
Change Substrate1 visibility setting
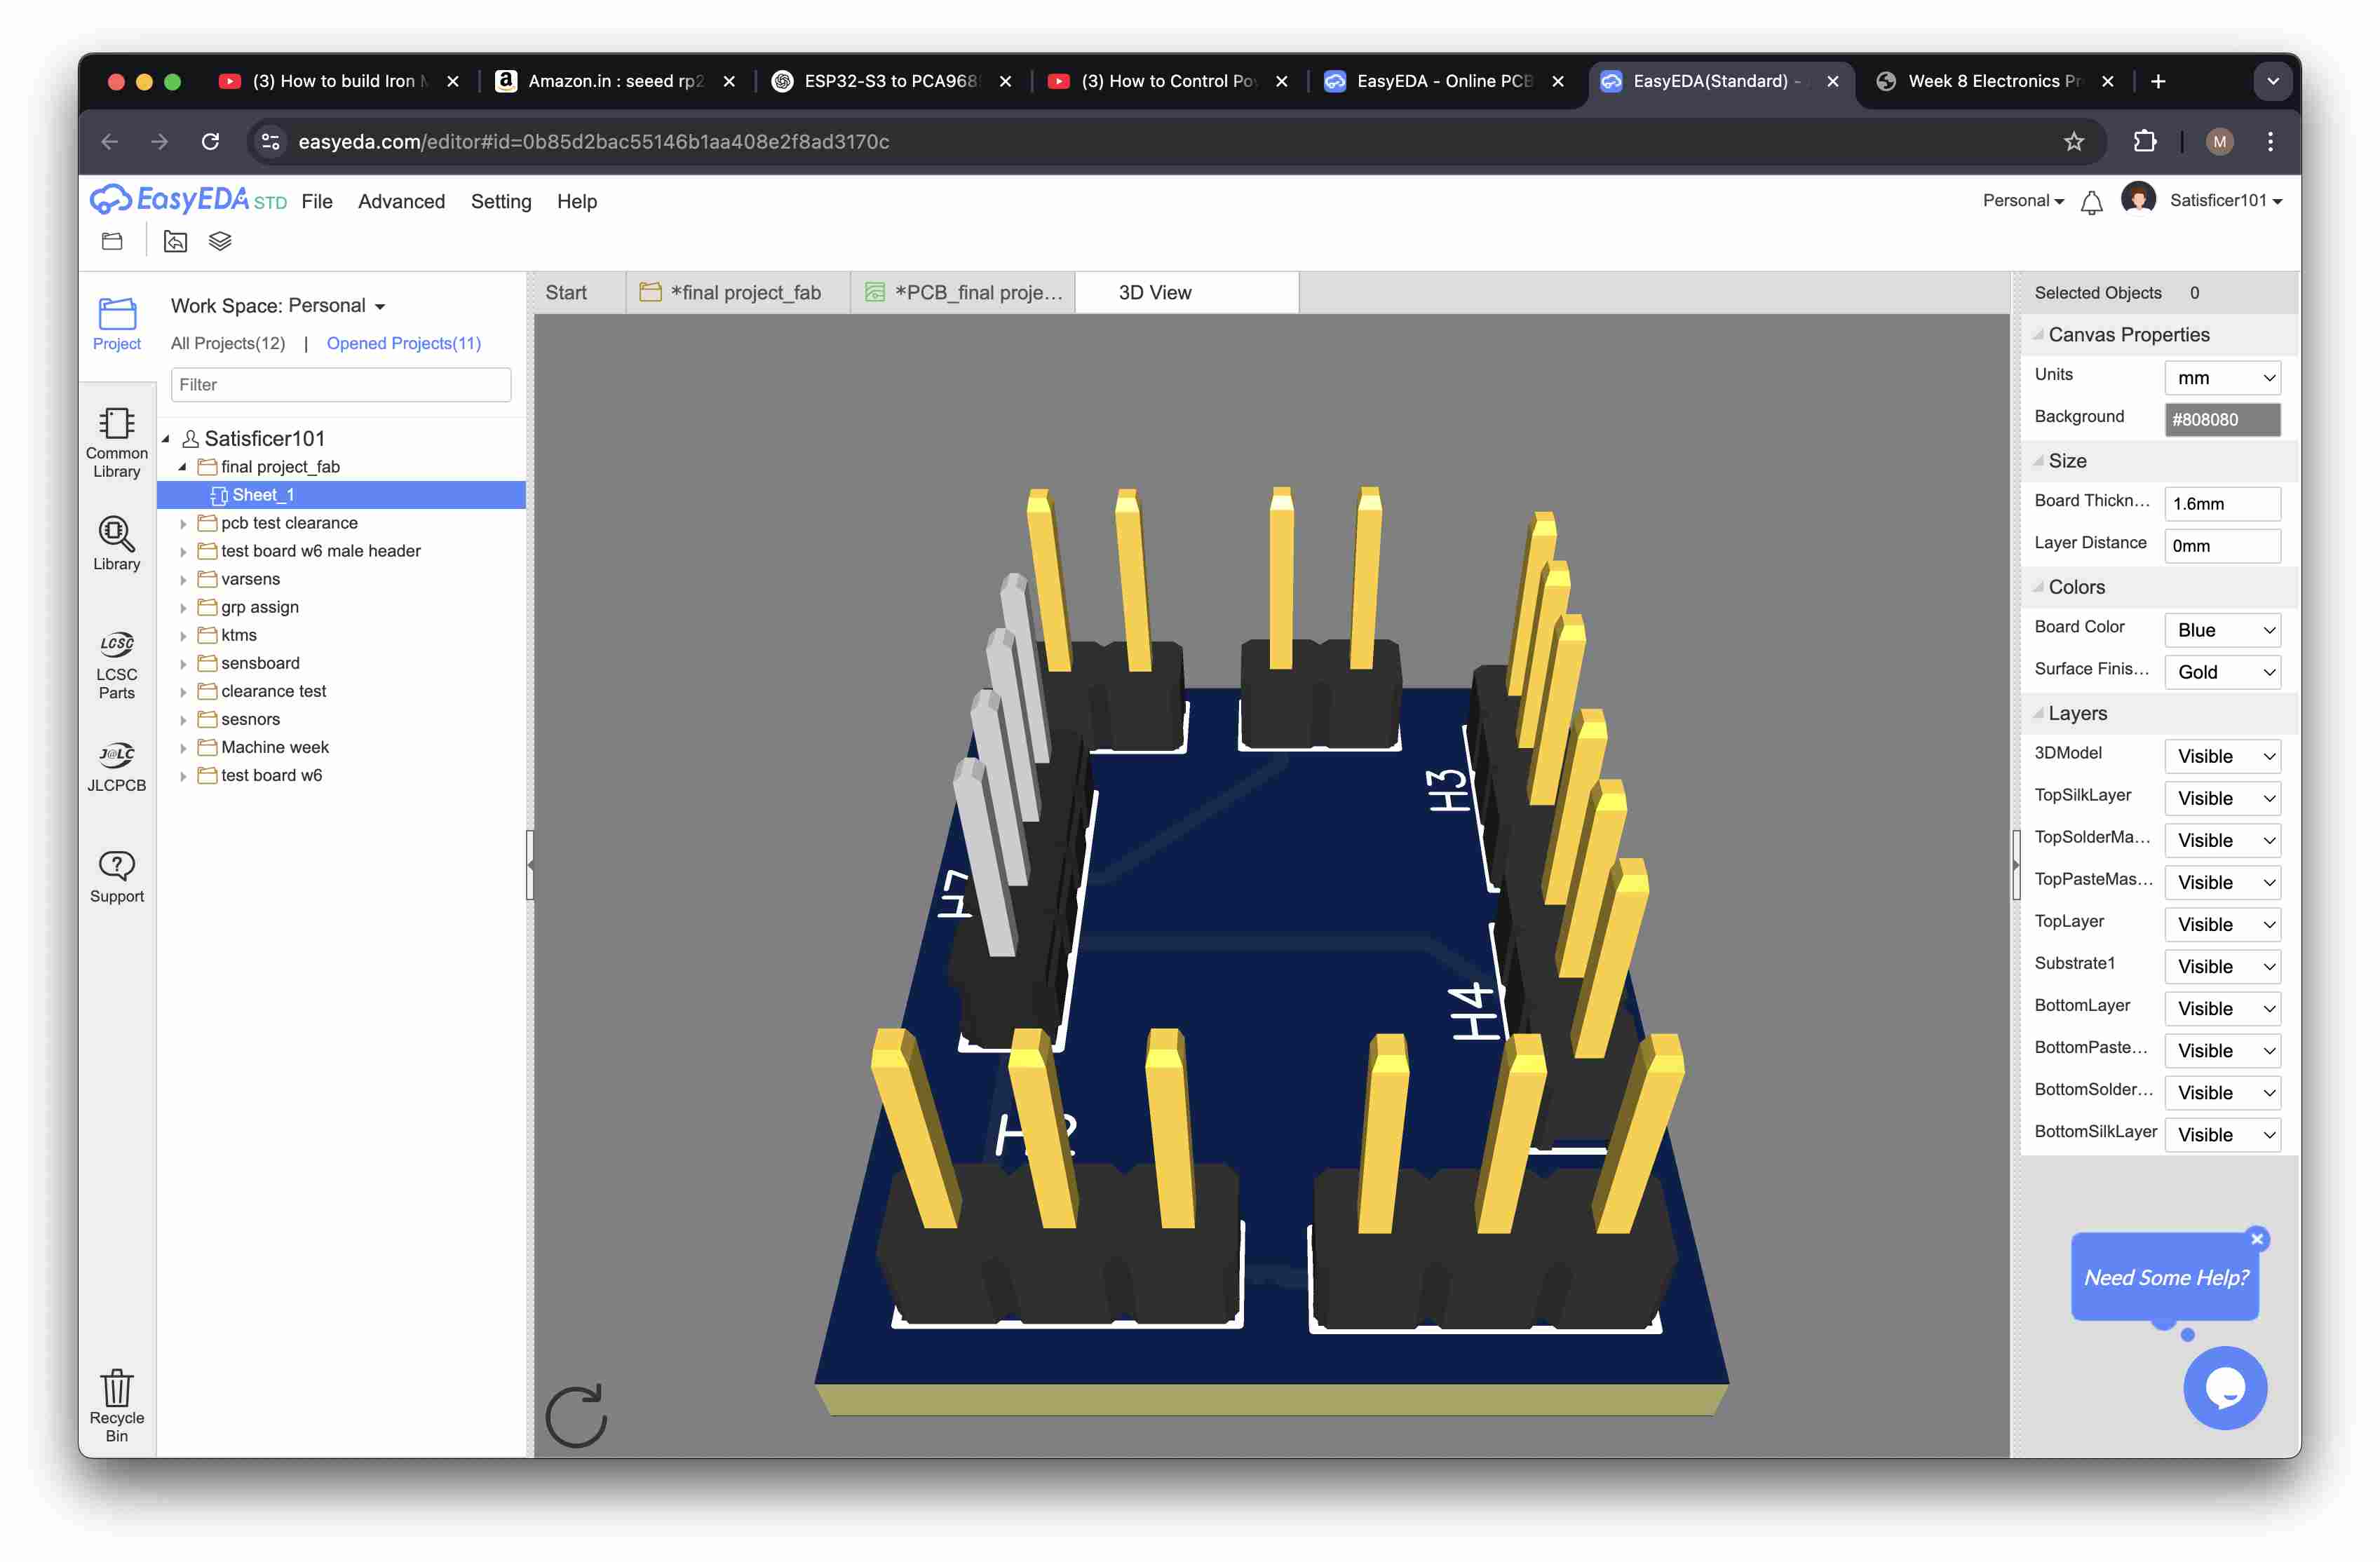pos(2223,966)
